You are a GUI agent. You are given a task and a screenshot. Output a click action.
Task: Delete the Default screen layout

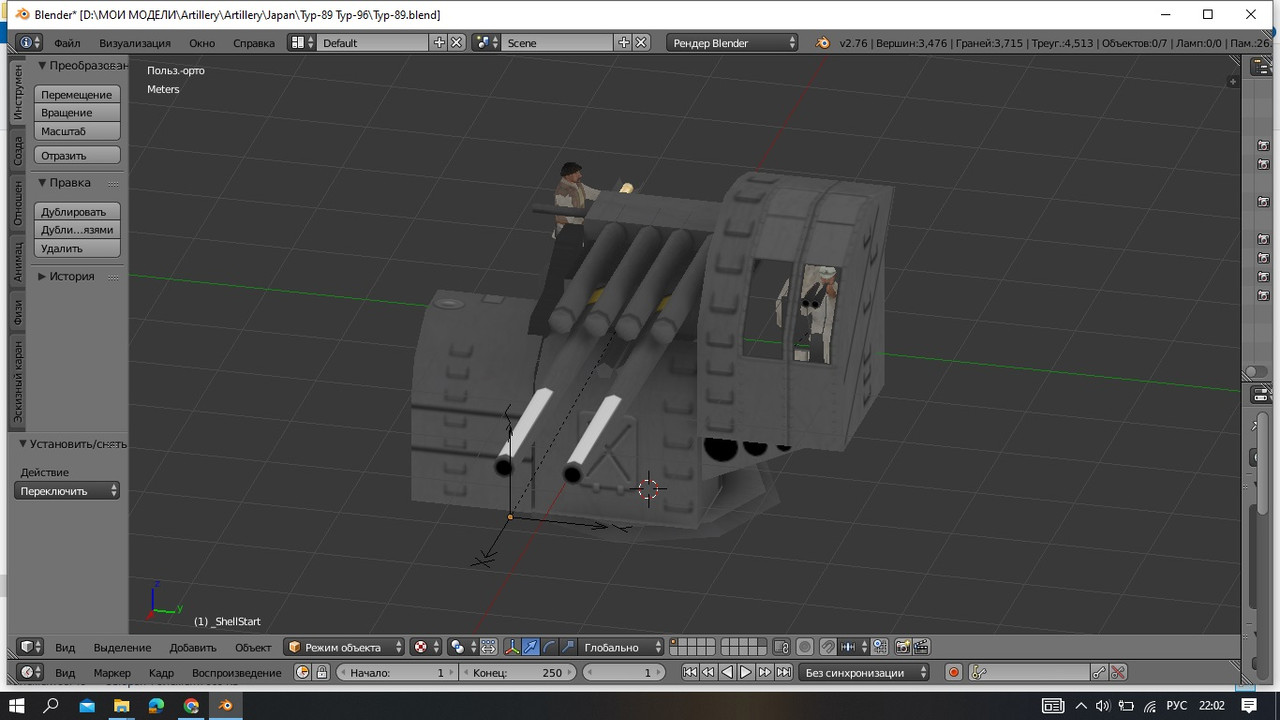coord(456,43)
